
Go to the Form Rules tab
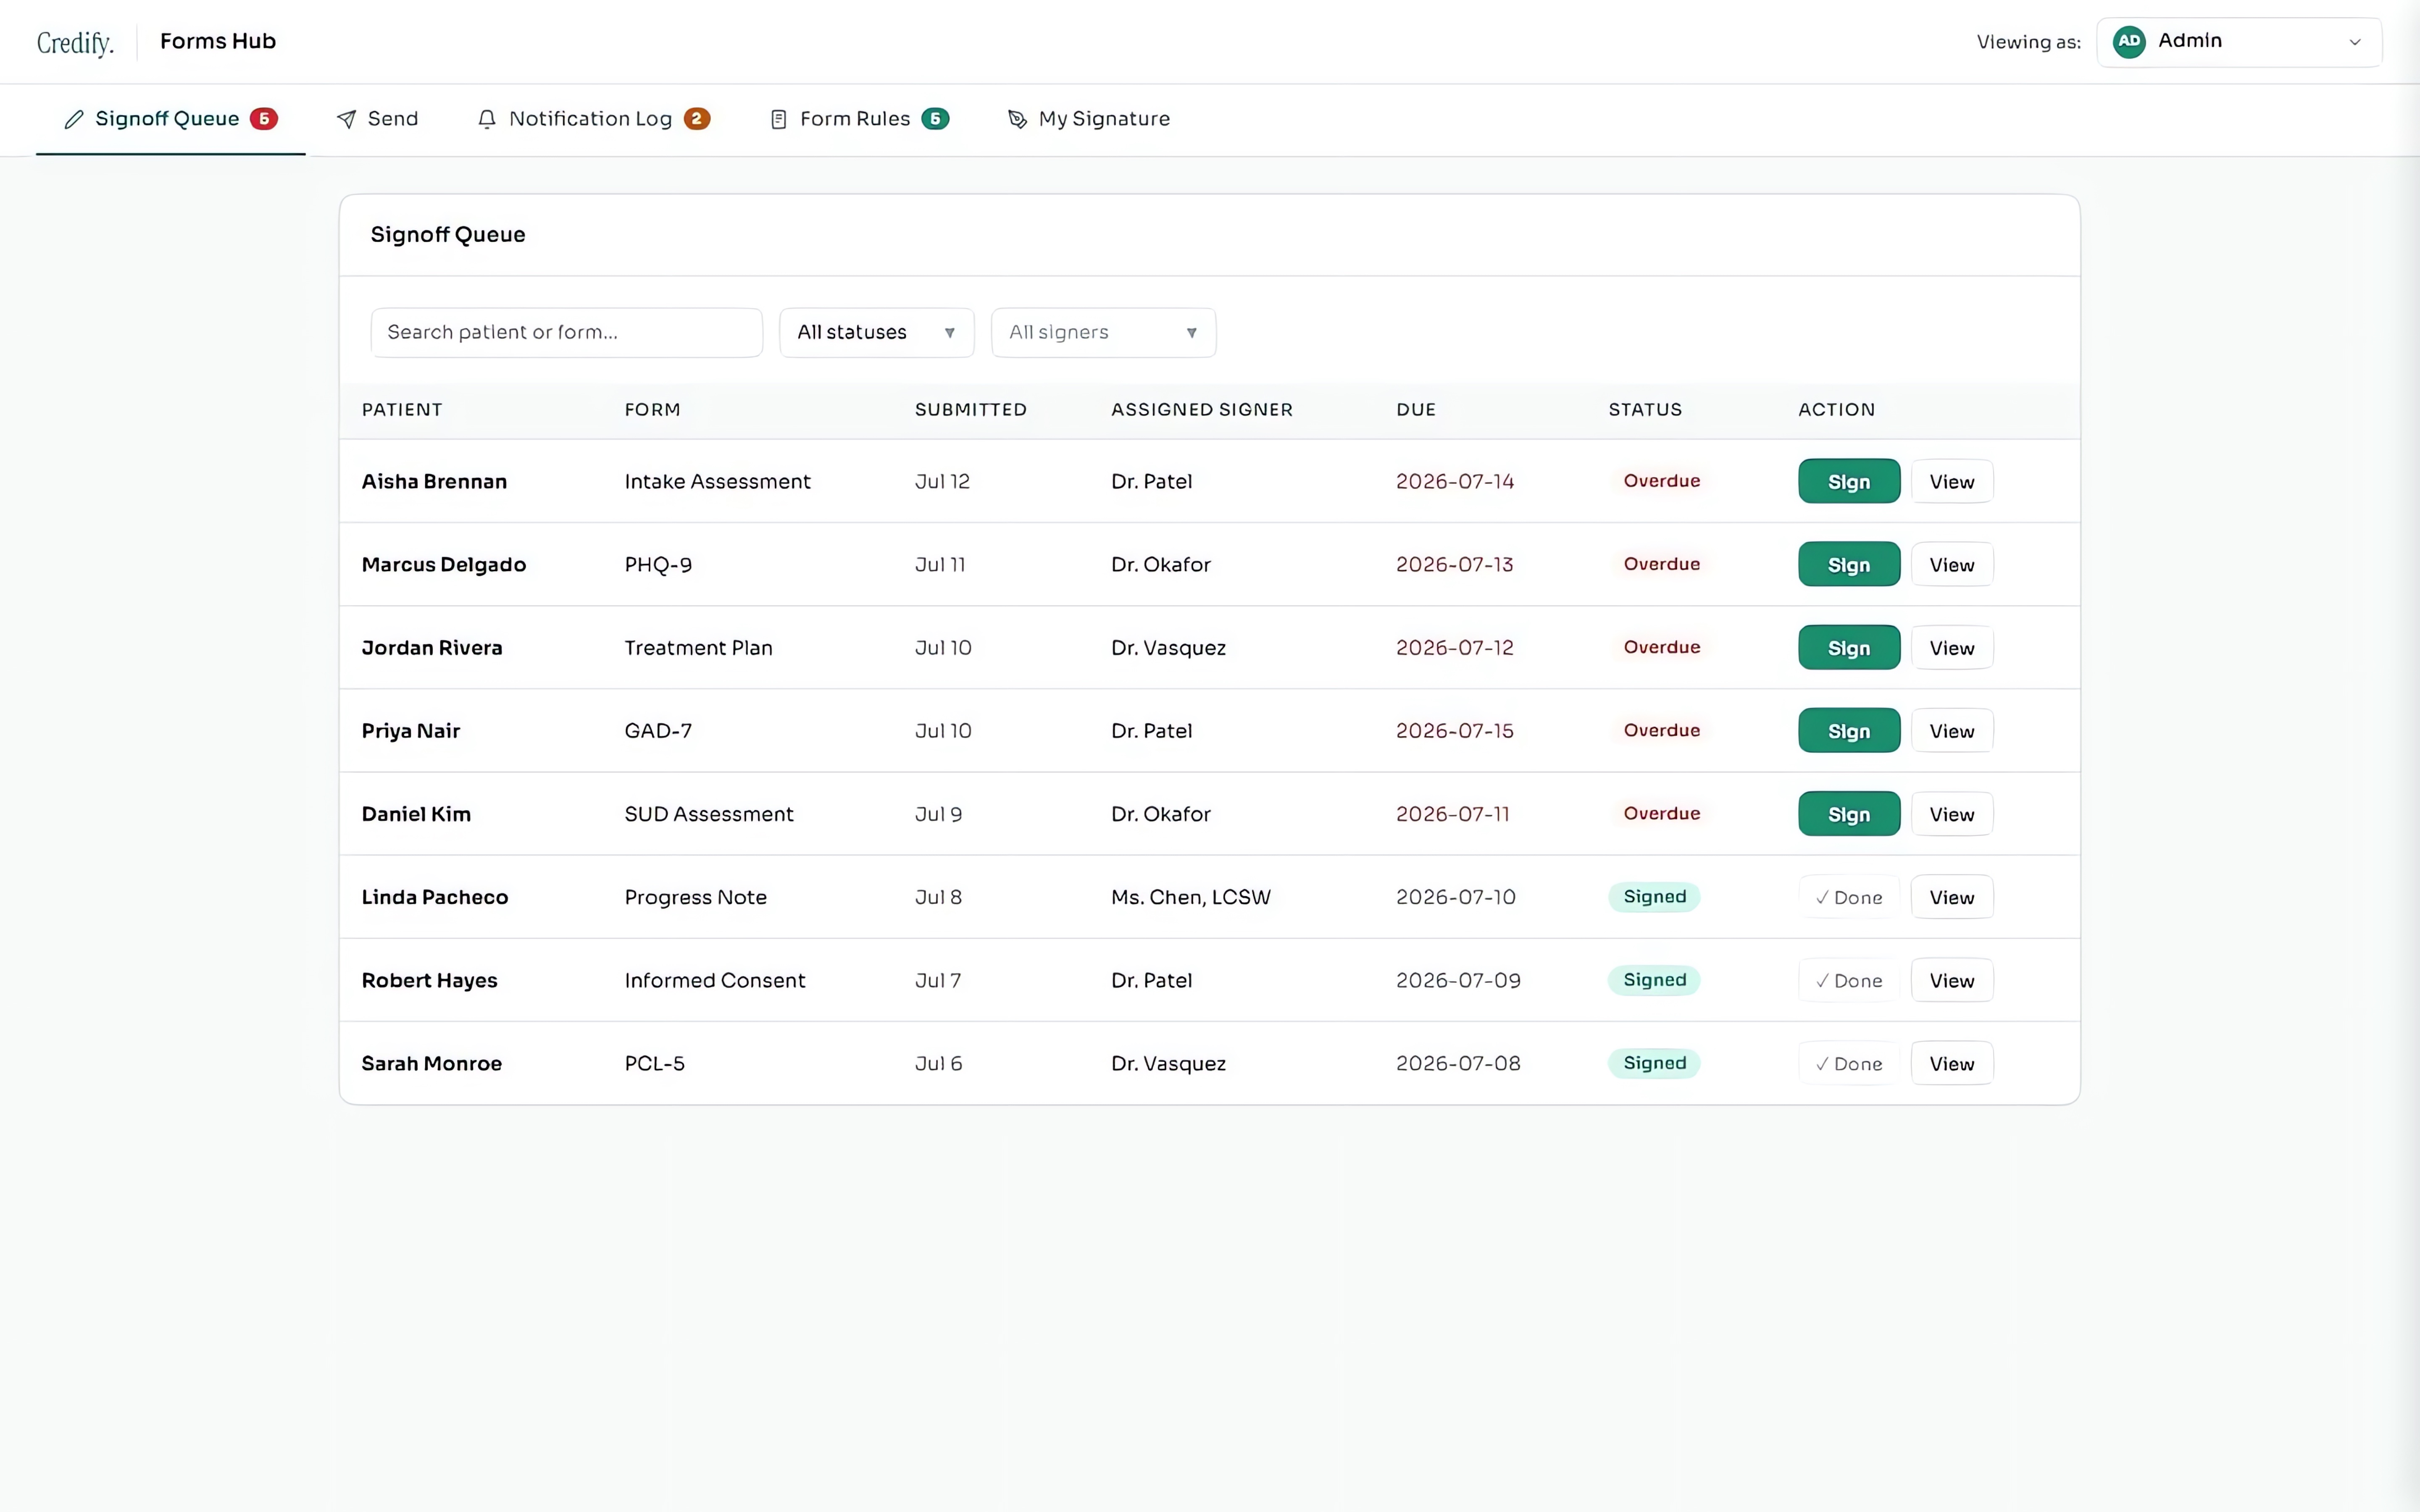[x=860, y=119]
